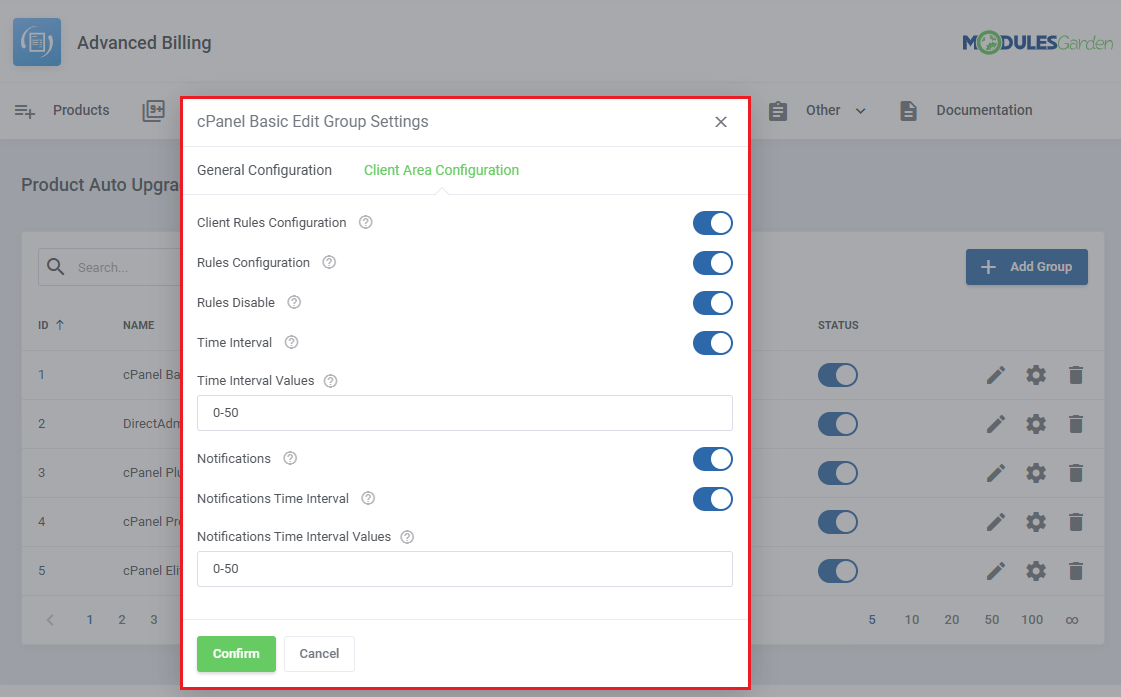Show help for Time Interval Values
This screenshot has width=1121, height=697.
tap(330, 381)
